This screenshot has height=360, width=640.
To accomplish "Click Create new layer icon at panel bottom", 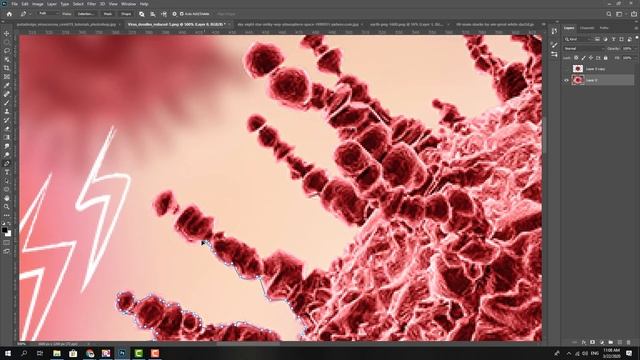I will (x=620, y=342).
